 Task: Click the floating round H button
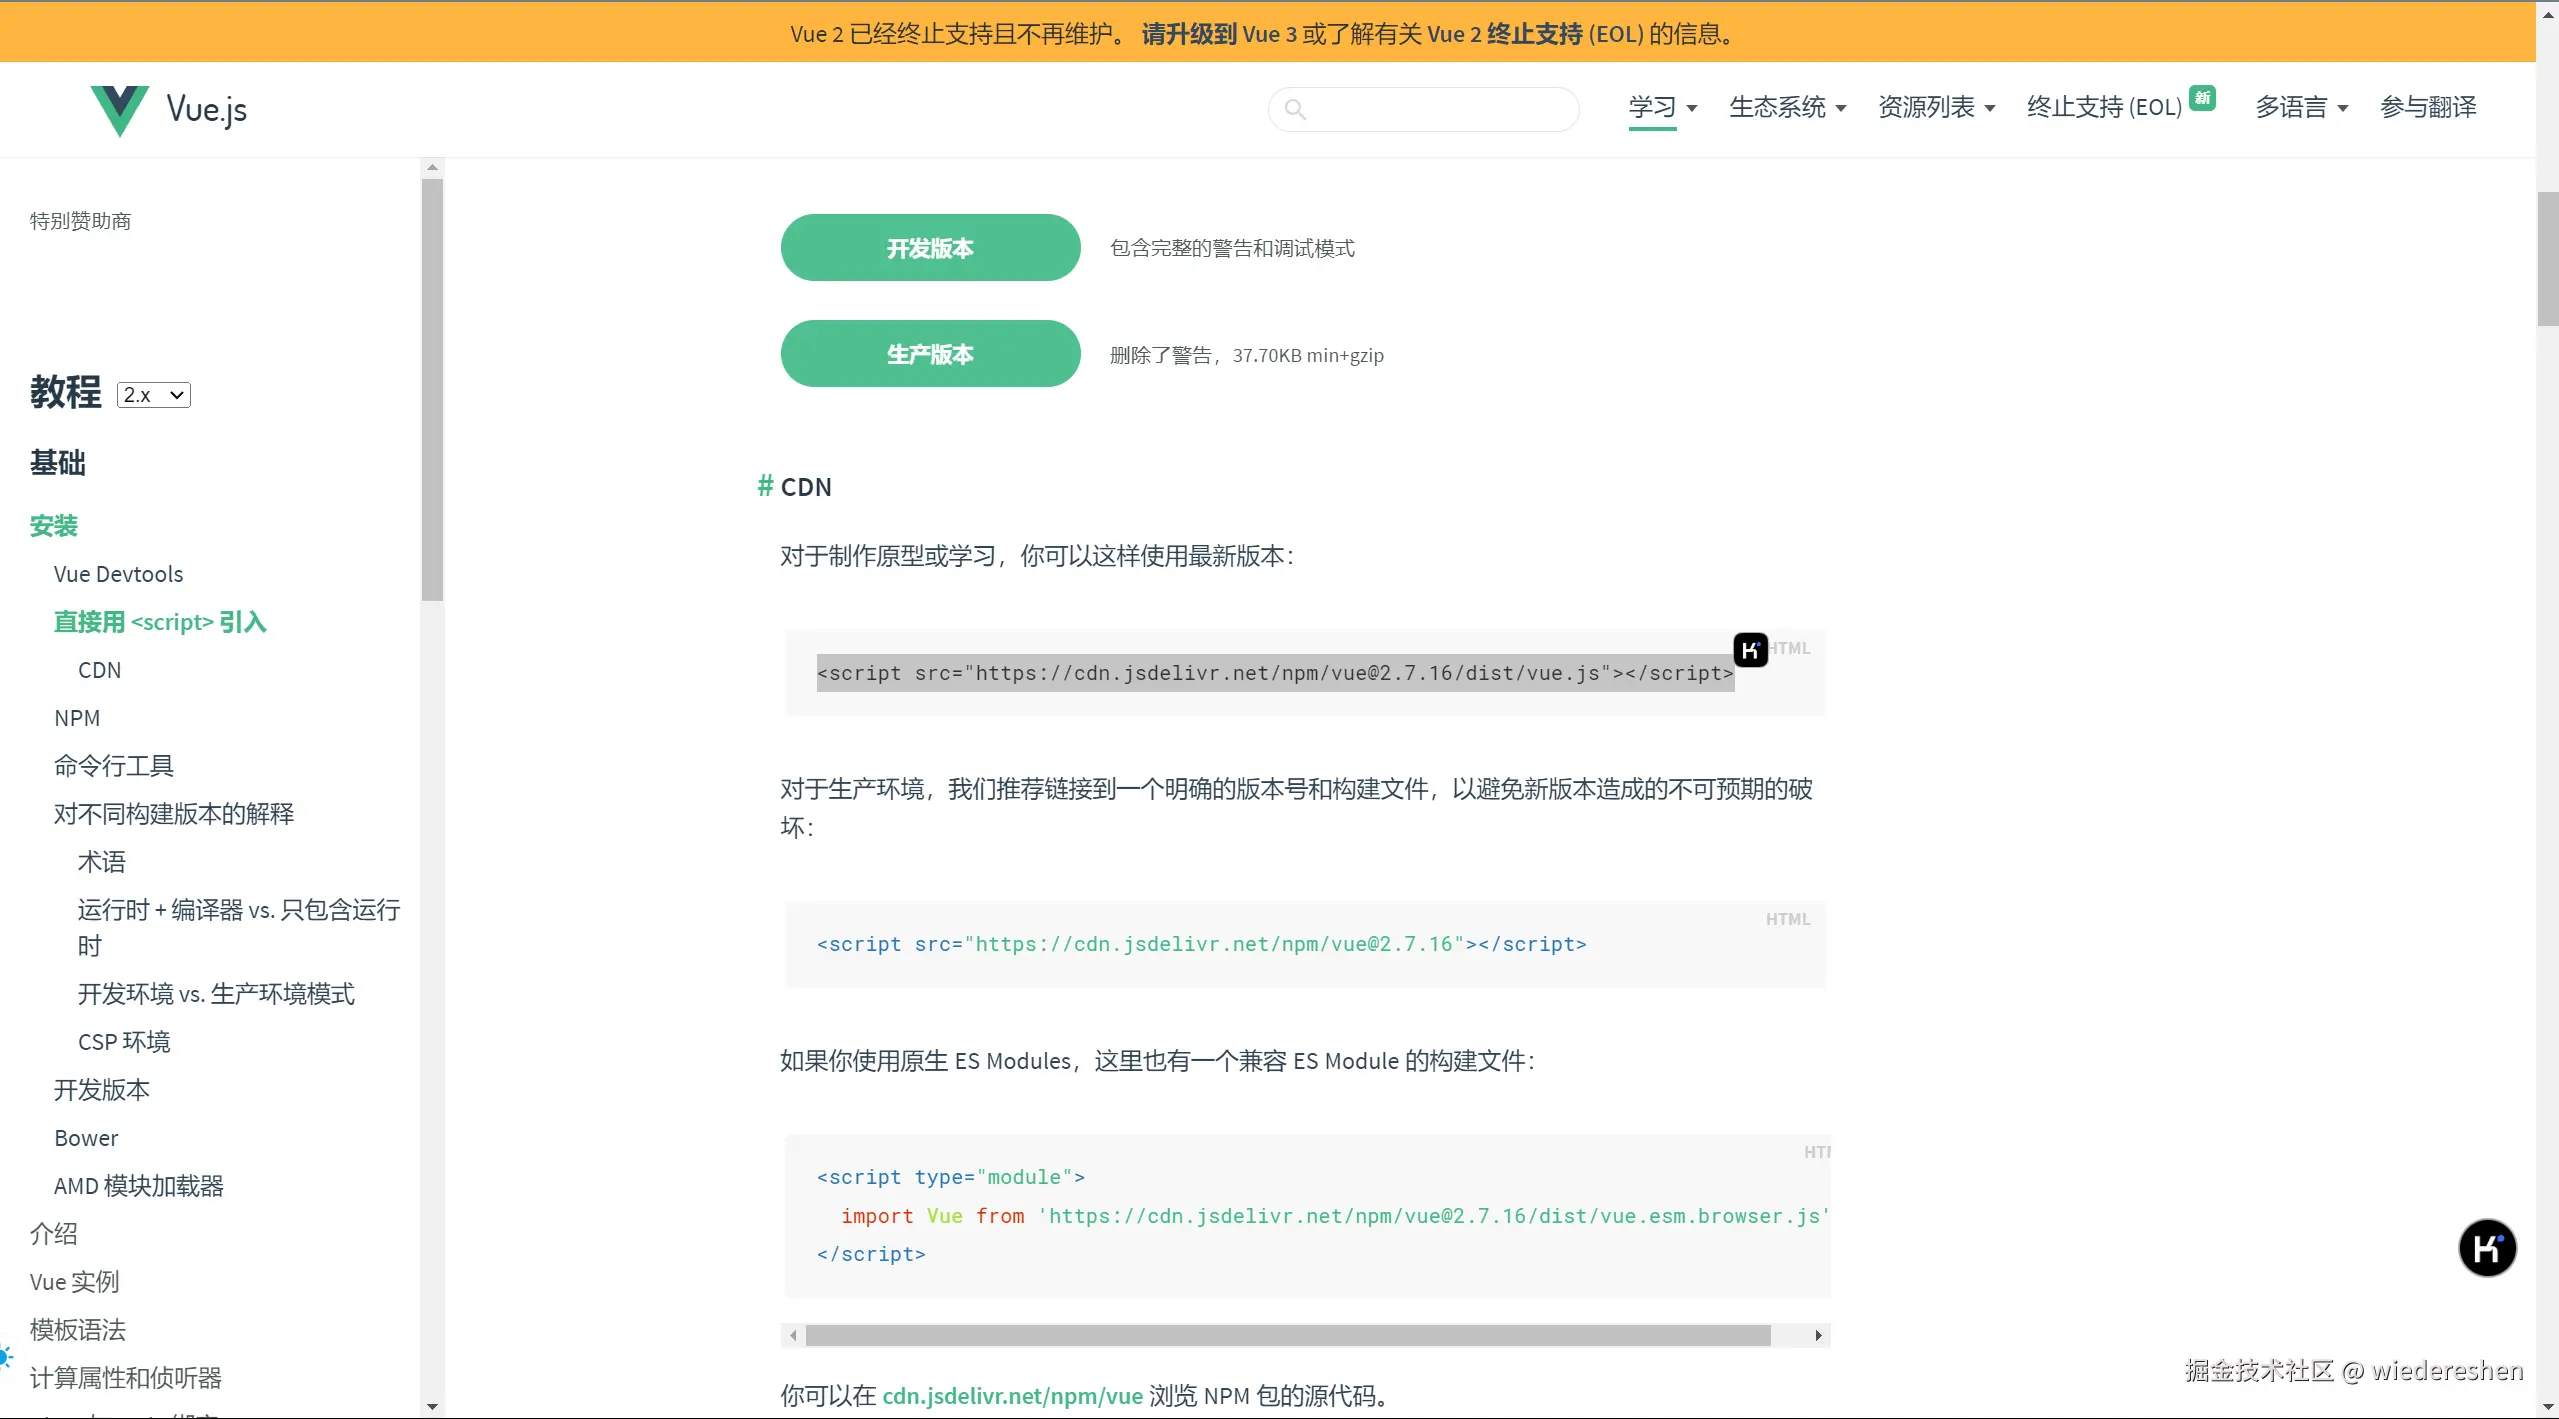pos(2487,1248)
